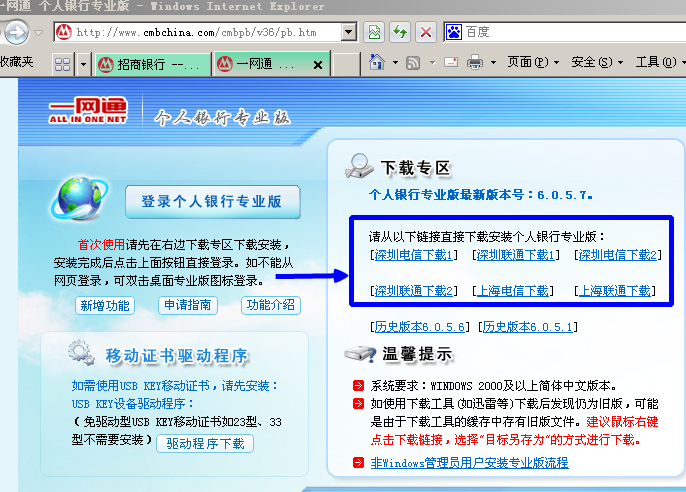Screen dimensions: 686x492
Task: Click the address bar URL field
Action: pyautogui.click(x=206, y=32)
